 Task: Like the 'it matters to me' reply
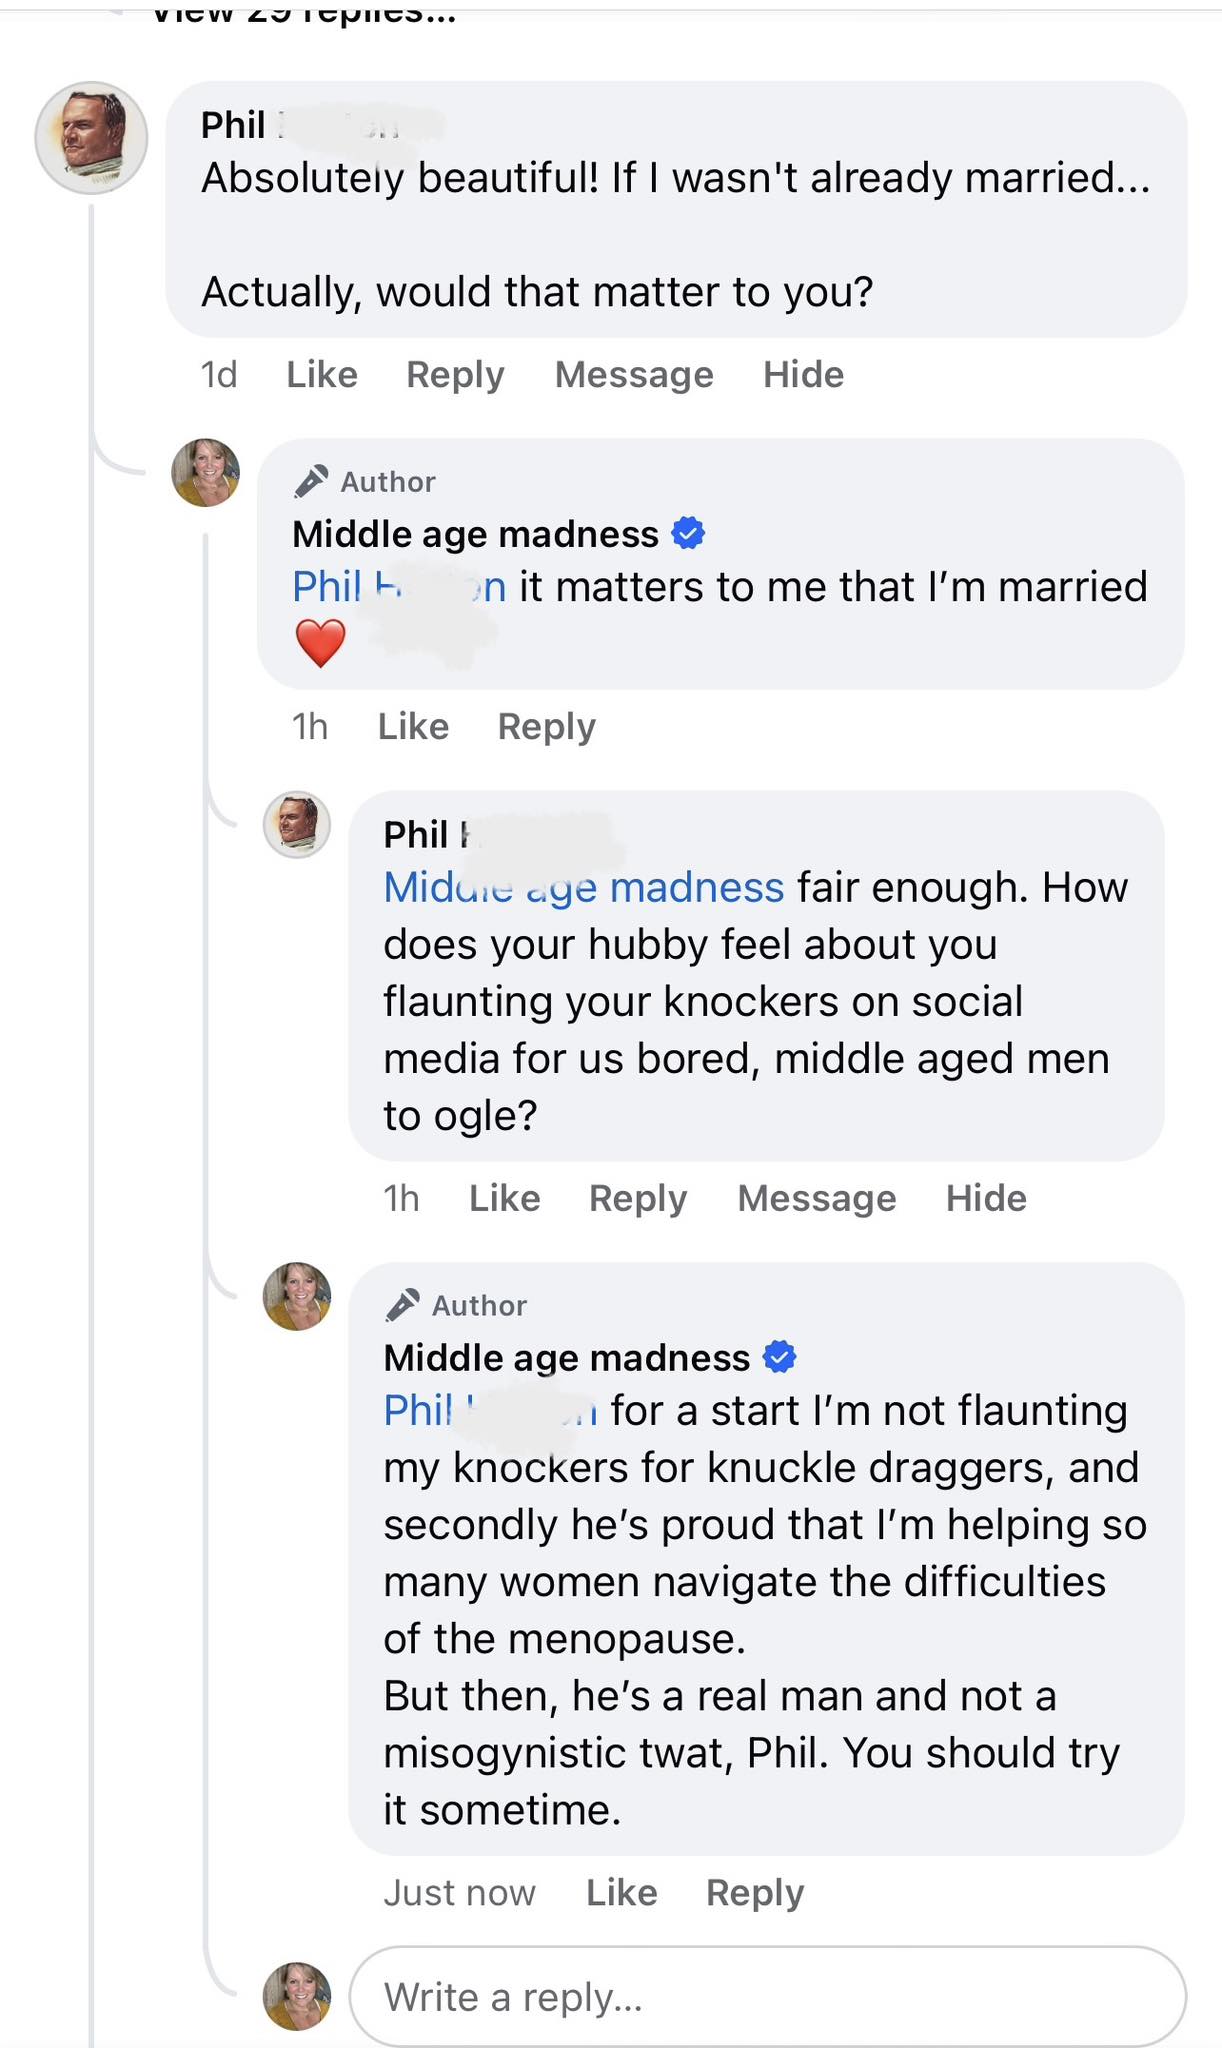click(413, 726)
